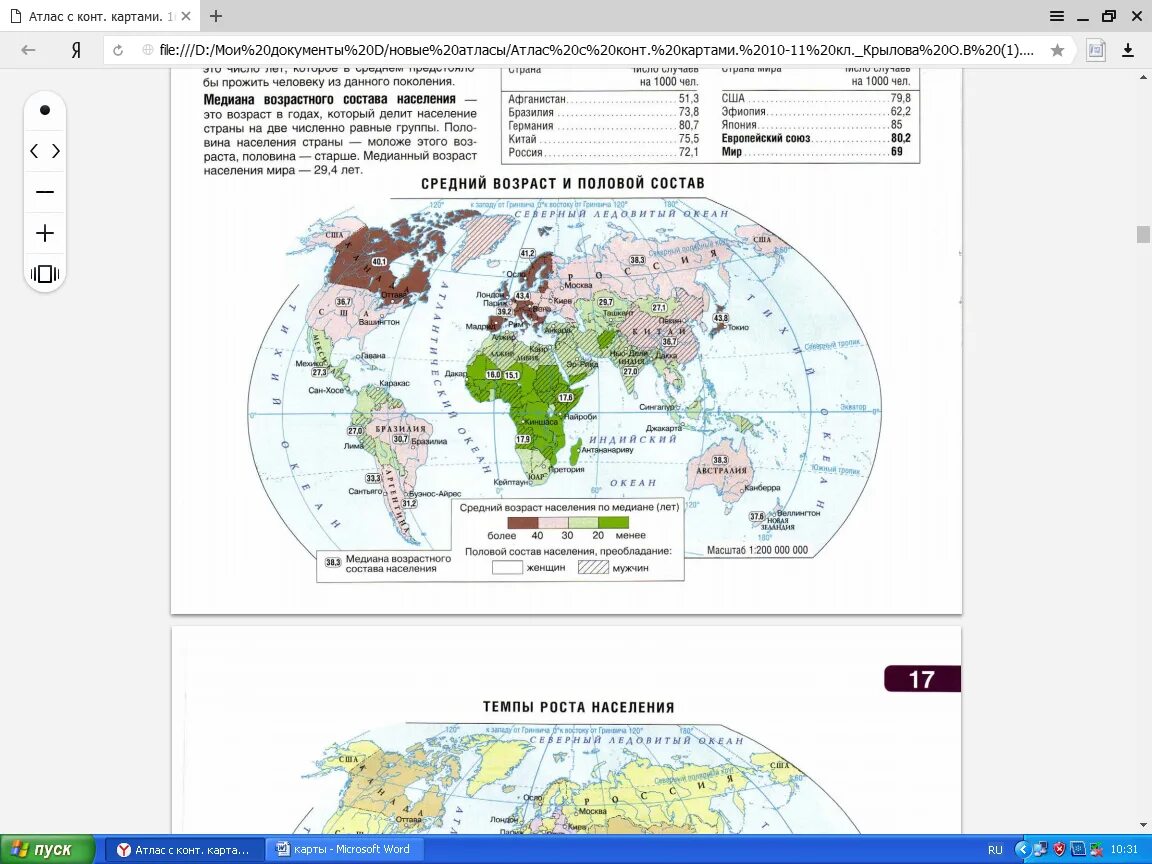This screenshot has height=864, width=1152.
Task: Click the Япония table row
Action: coord(816,125)
